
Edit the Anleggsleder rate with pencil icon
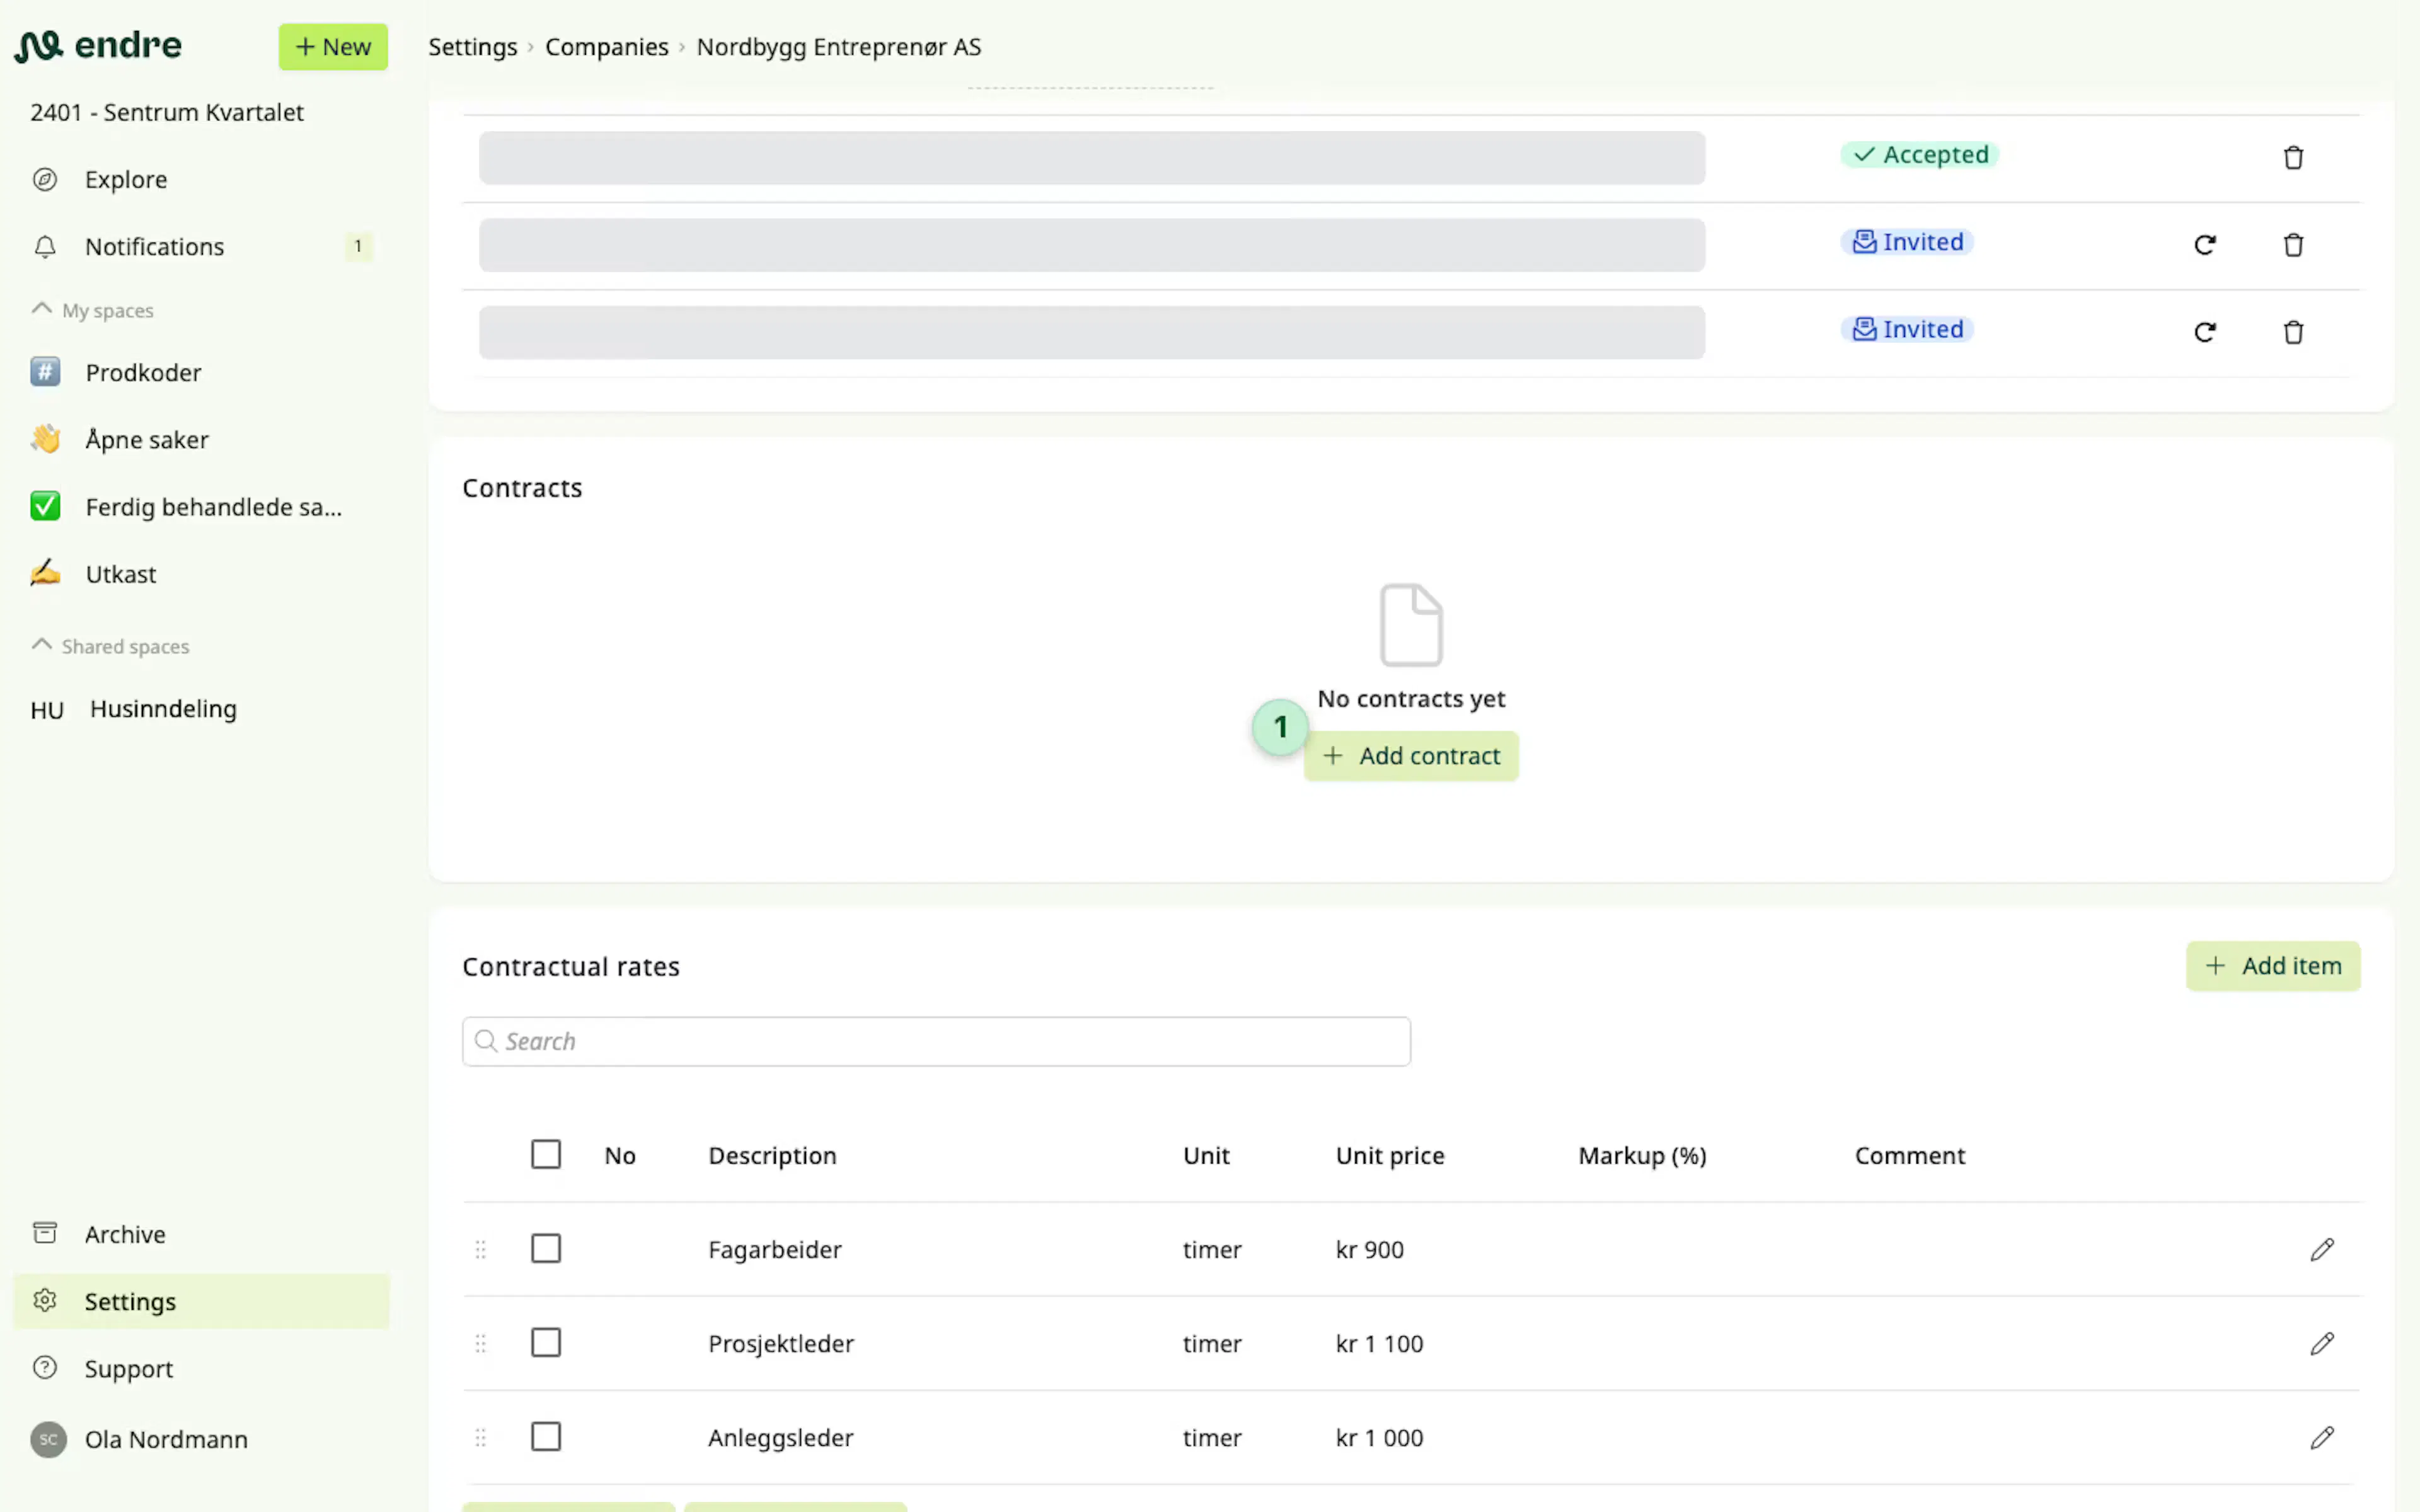click(2322, 1438)
